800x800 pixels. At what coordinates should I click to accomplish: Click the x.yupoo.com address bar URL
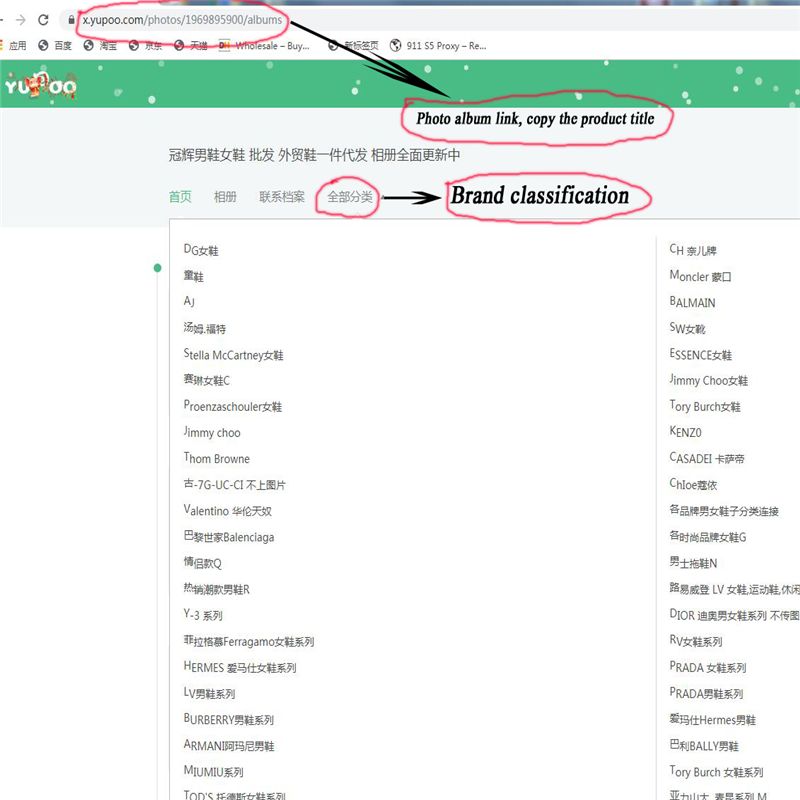[x=182, y=20]
